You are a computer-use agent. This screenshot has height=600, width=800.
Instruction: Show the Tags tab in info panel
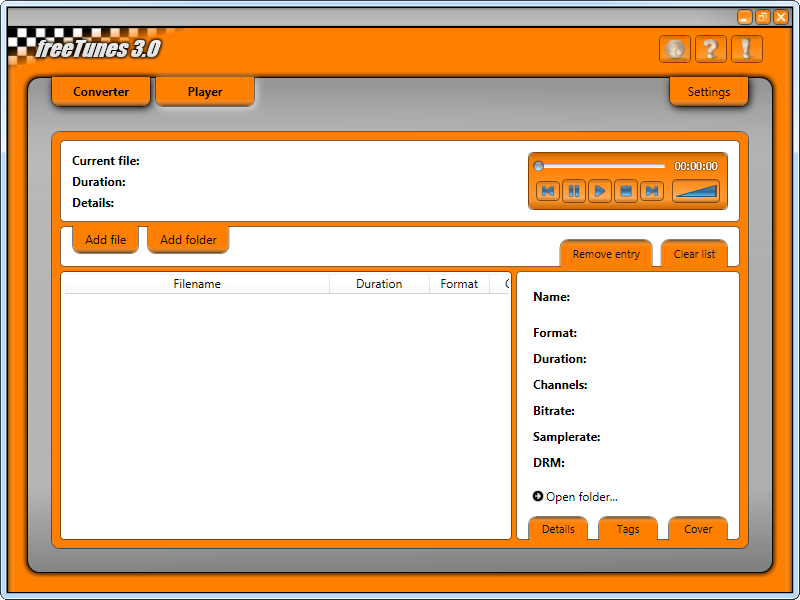tap(628, 529)
